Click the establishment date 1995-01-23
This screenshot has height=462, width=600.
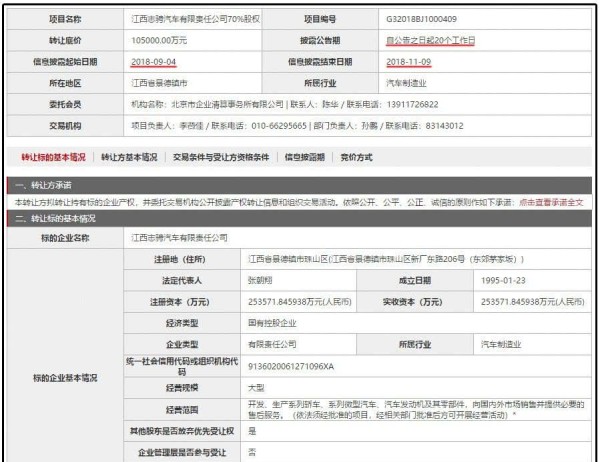point(507,281)
